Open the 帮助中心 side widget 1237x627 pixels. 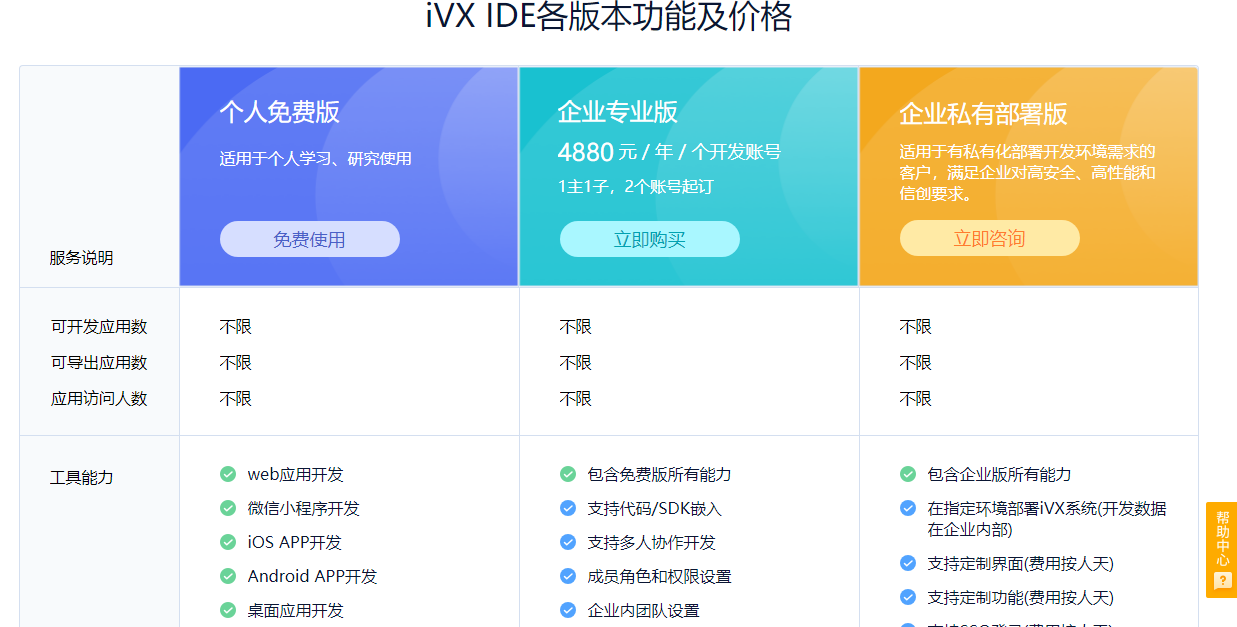pos(1221,550)
